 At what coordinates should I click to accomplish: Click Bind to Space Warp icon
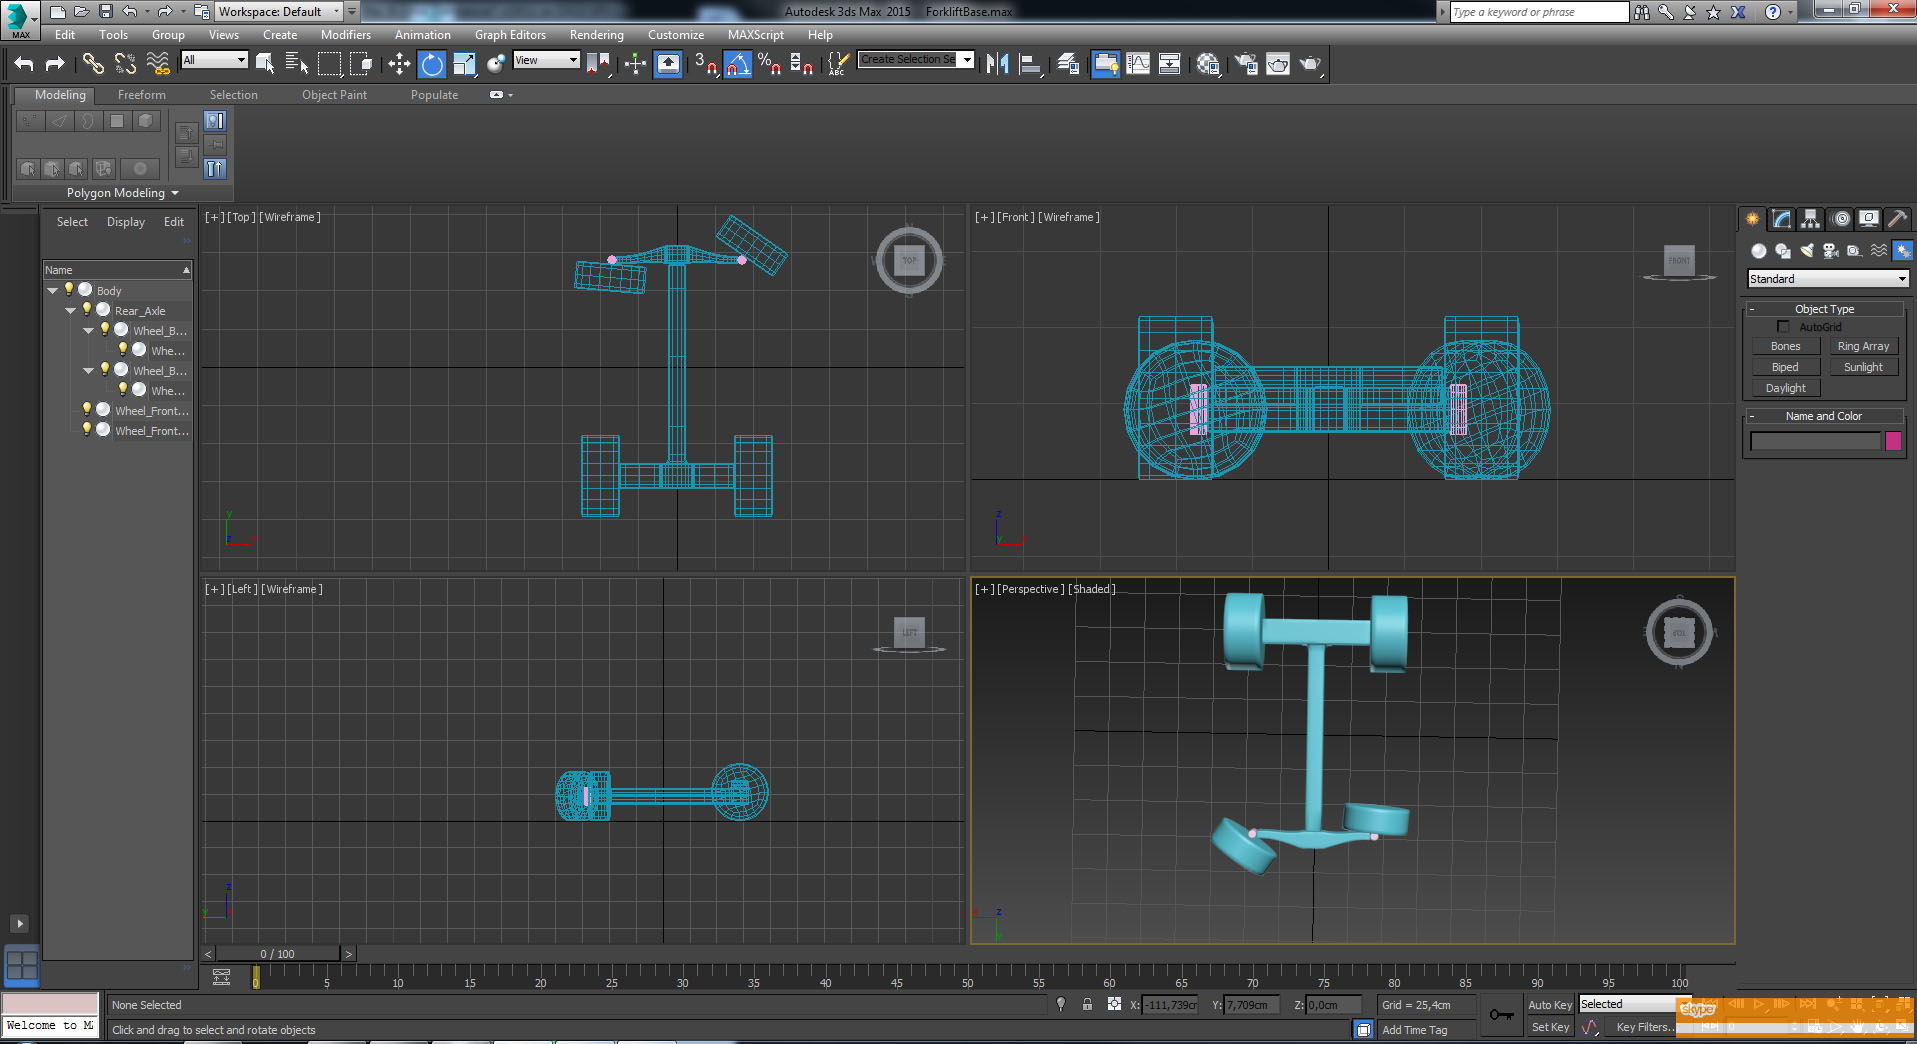coord(158,64)
